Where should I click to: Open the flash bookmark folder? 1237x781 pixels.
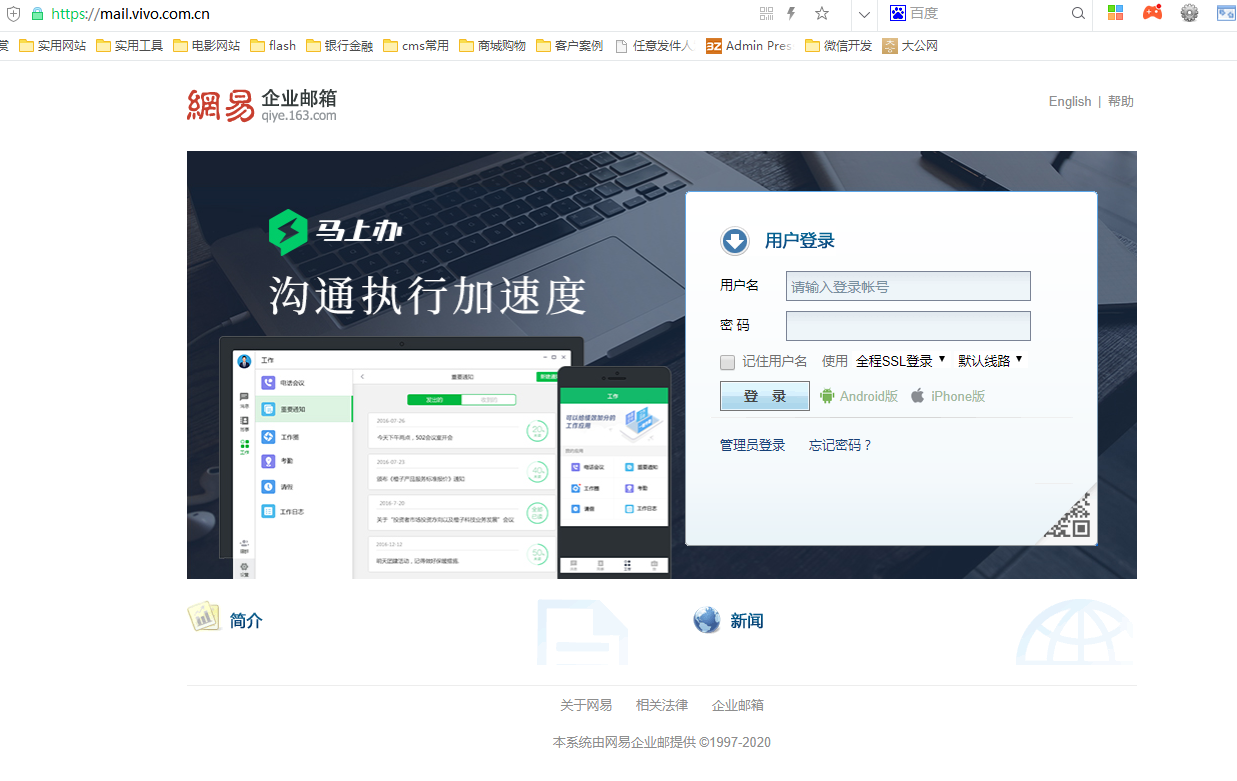click(x=273, y=45)
